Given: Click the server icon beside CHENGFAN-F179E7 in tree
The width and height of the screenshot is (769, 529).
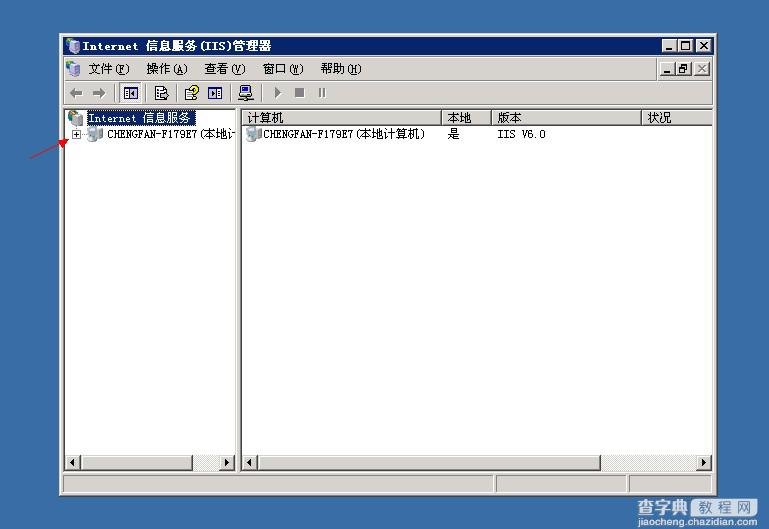Looking at the screenshot, I should [95, 134].
